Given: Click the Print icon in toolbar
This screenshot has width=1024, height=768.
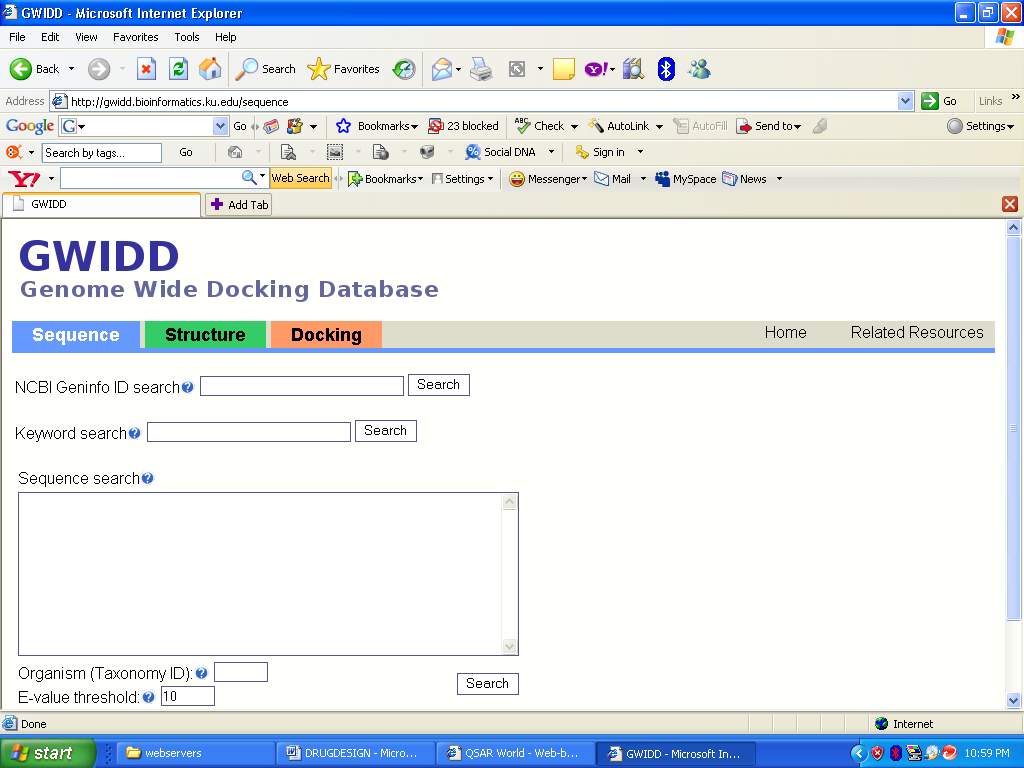Looking at the screenshot, I should (x=481, y=69).
